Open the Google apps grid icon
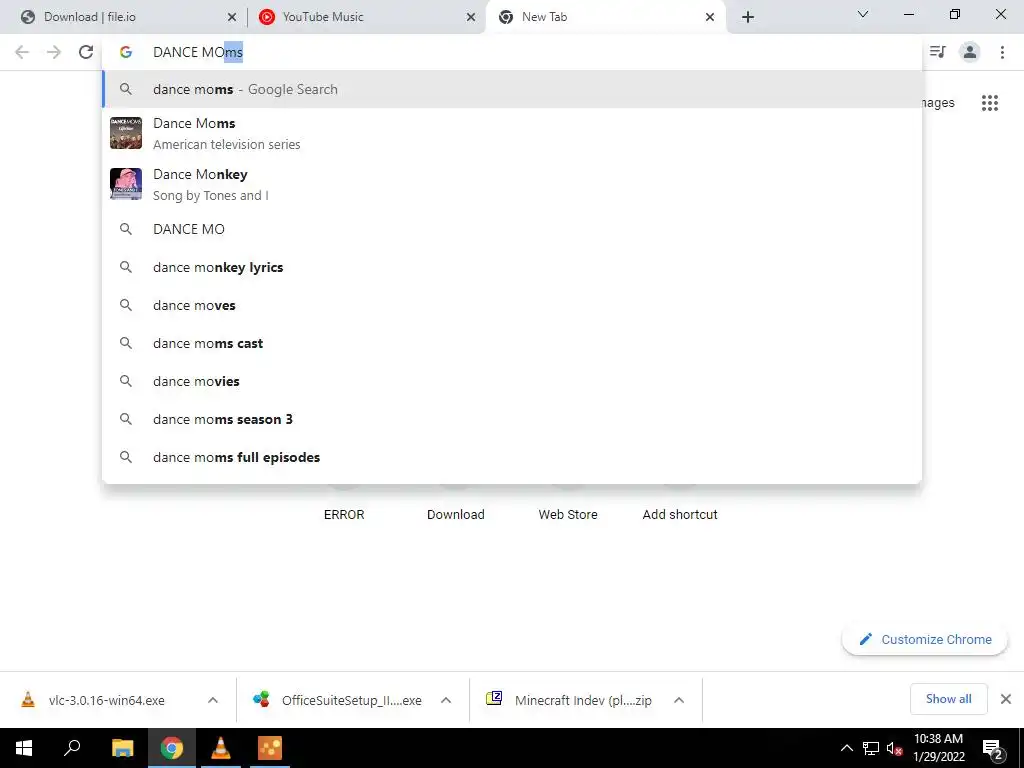Viewport: 1024px width, 768px height. [989, 103]
